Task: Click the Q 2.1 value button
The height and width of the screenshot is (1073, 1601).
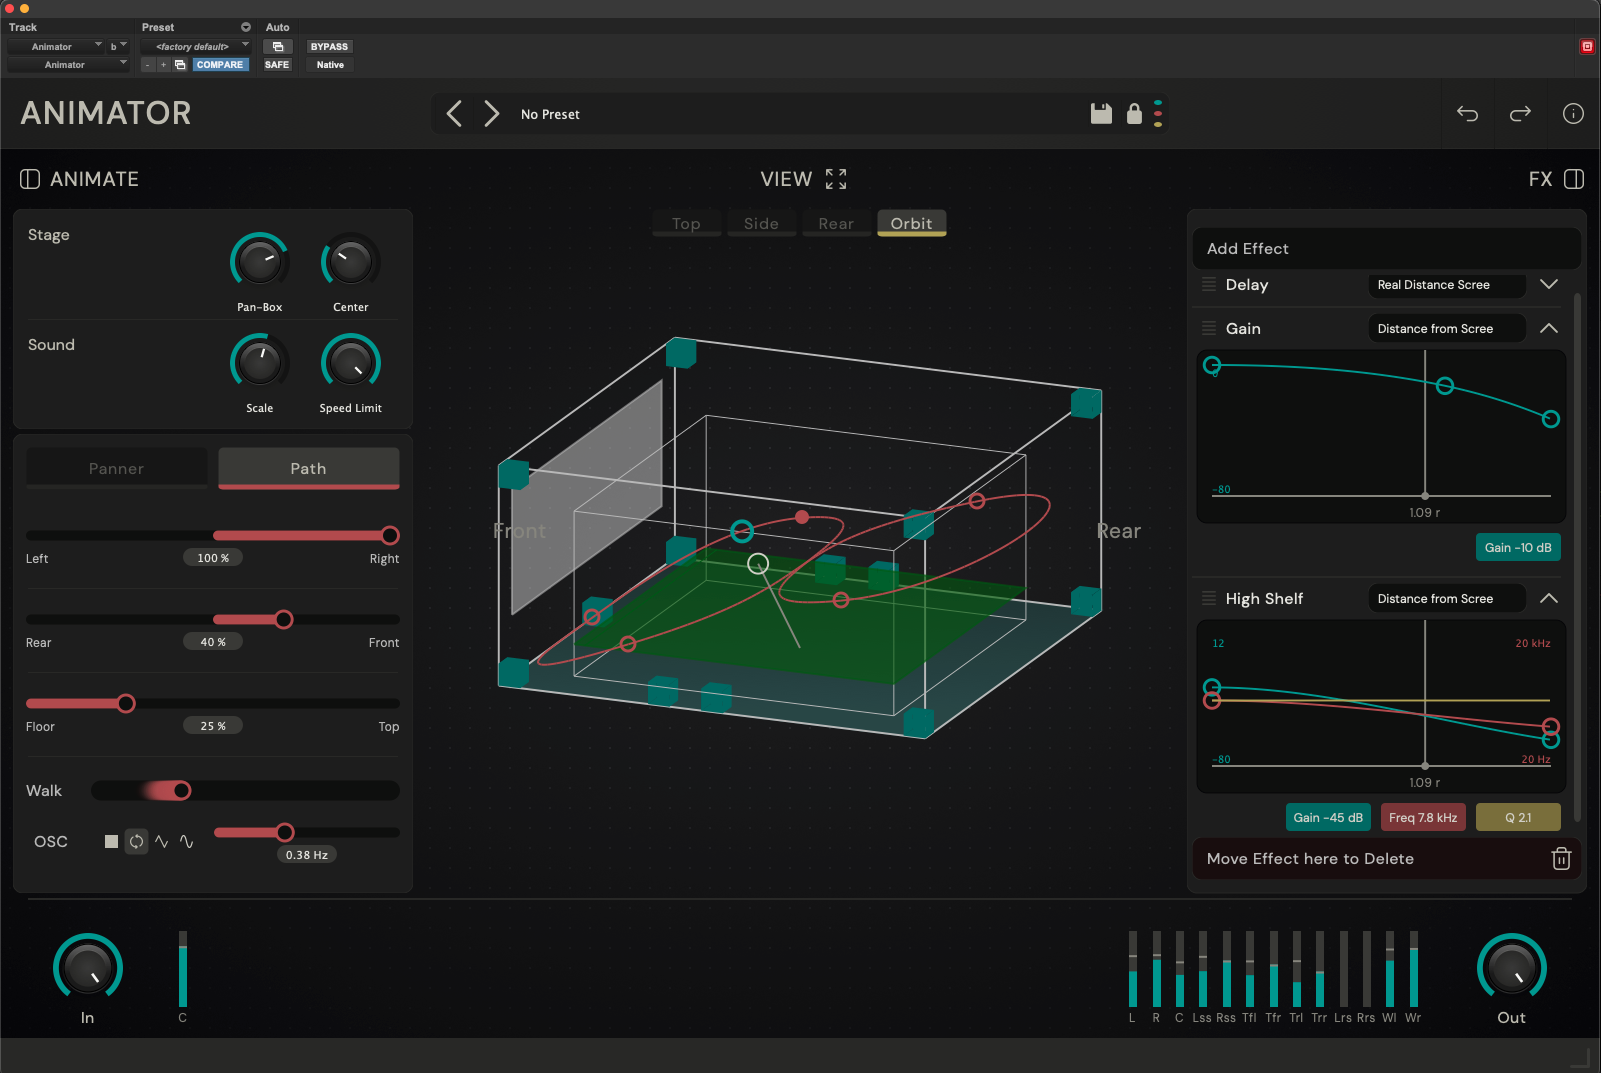Action: [x=1518, y=818]
